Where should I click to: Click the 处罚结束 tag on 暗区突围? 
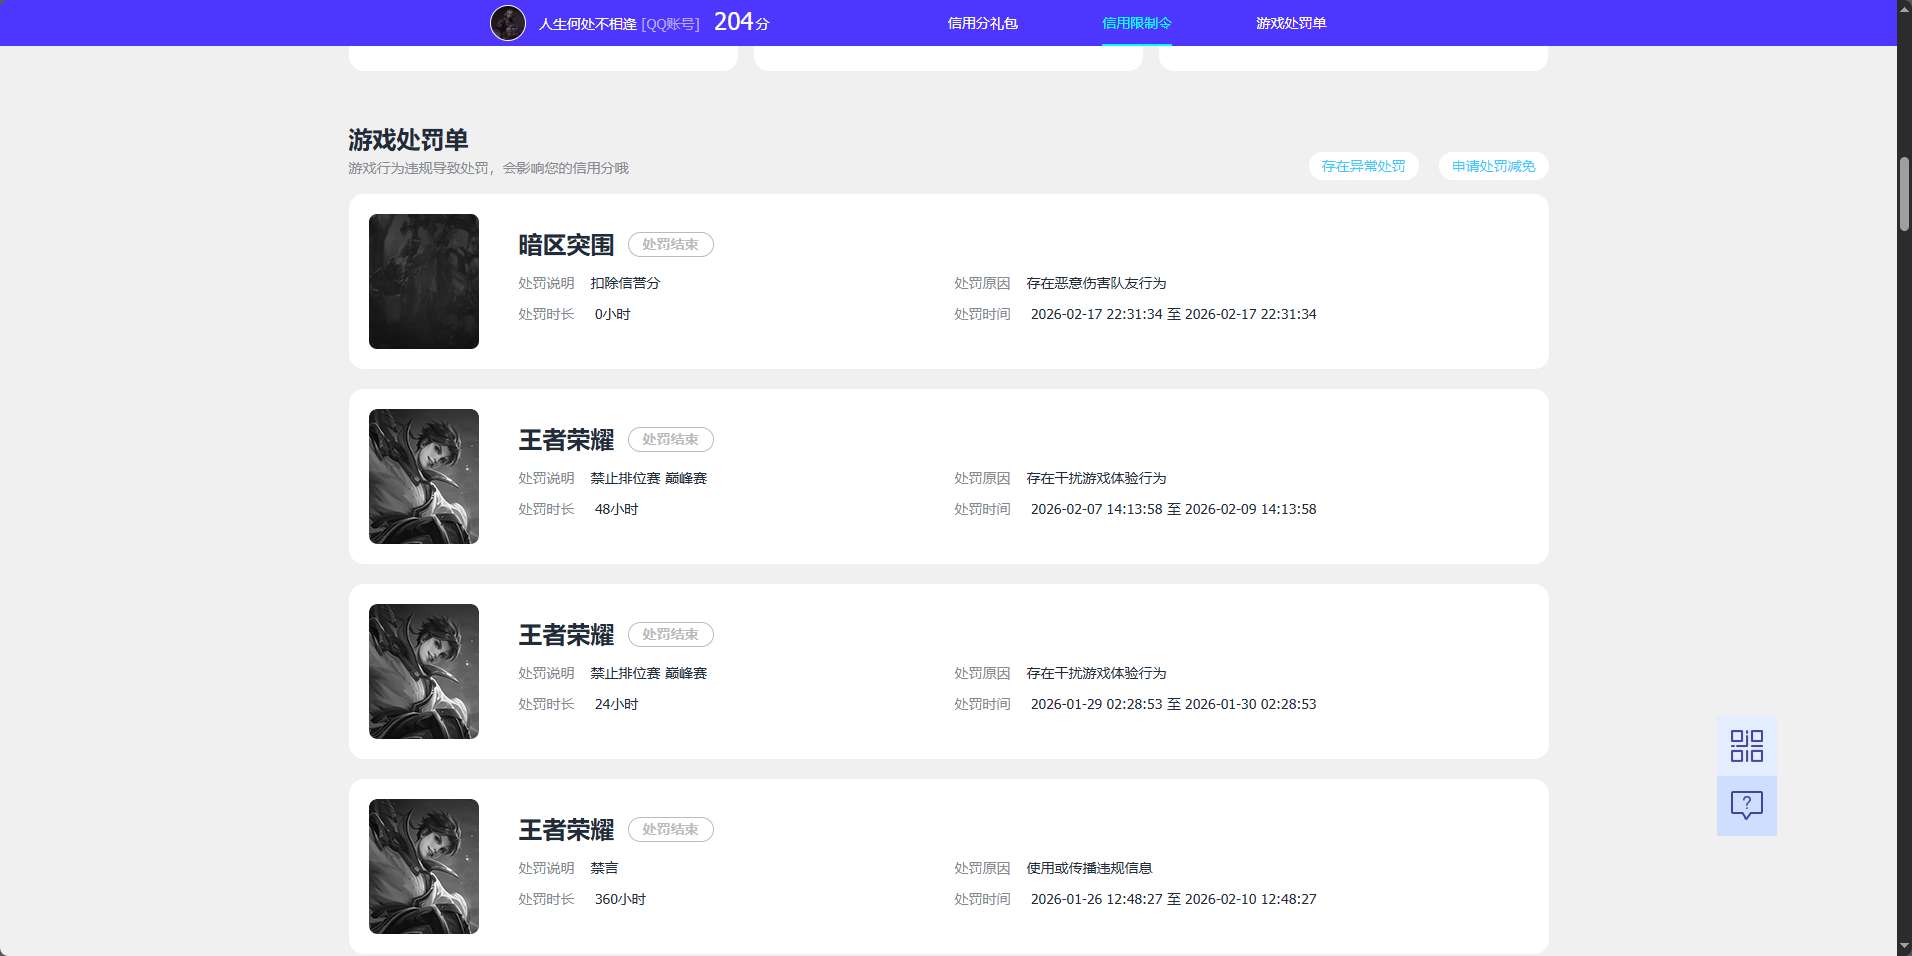[671, 244]
